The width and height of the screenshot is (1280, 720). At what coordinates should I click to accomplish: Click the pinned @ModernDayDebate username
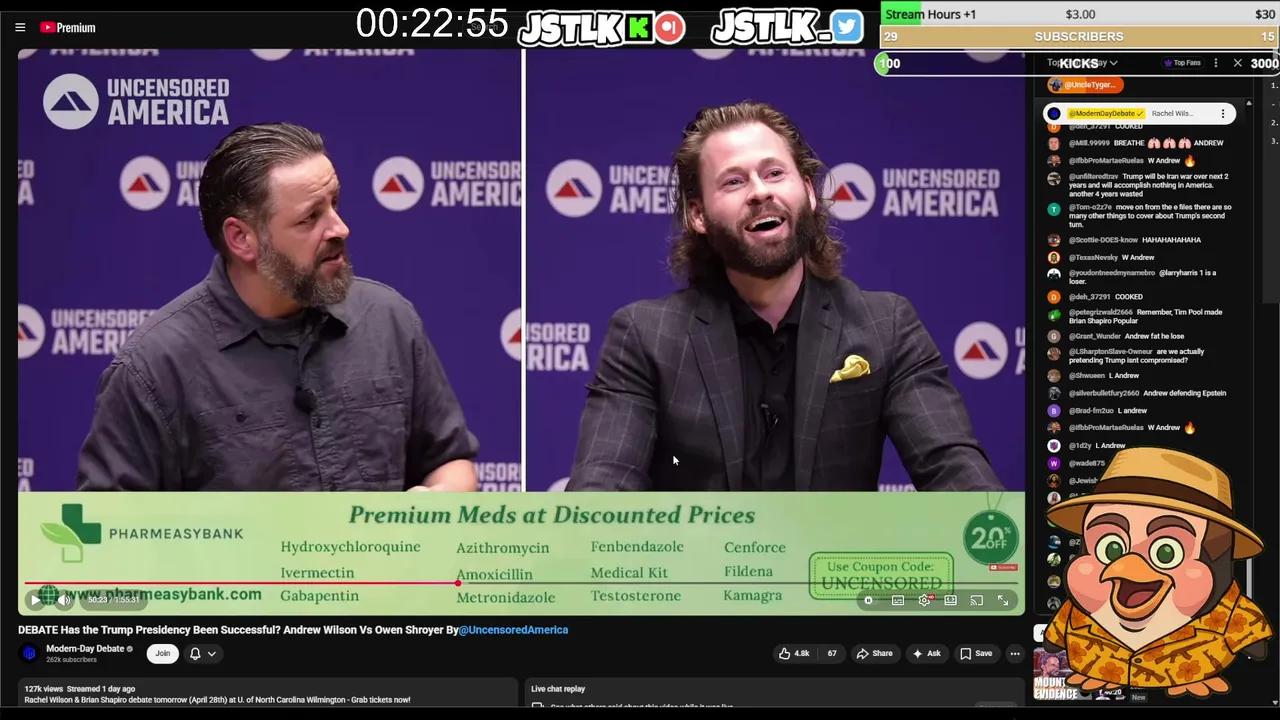tap(1106, 114)
